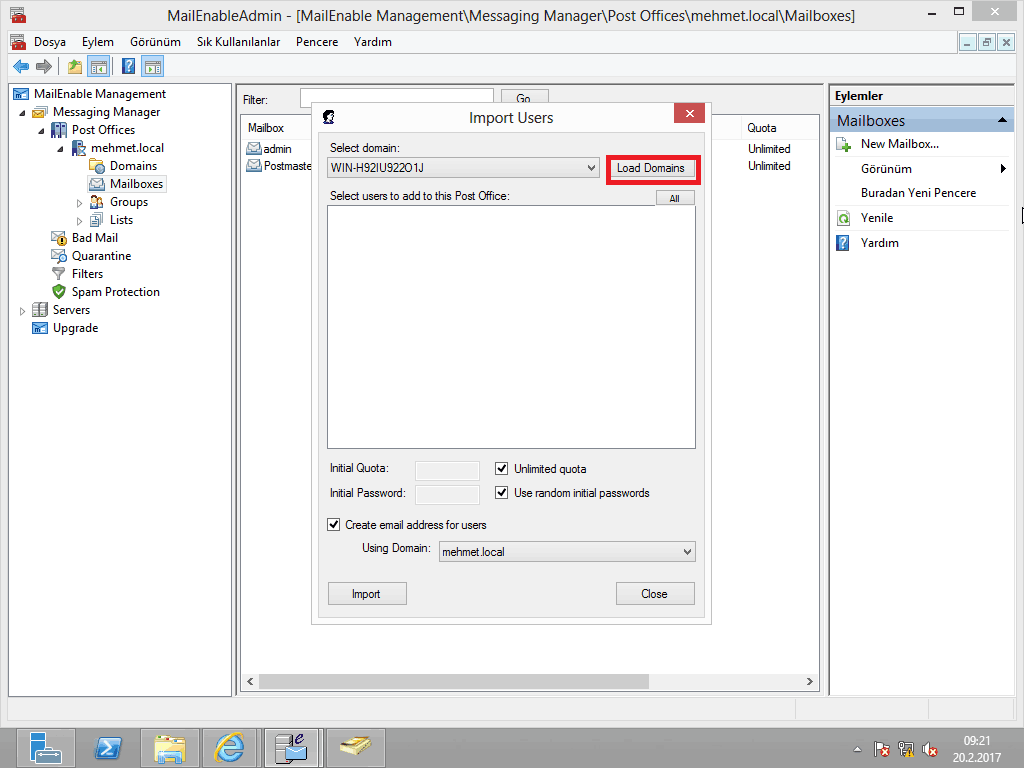Expand the Lists tree expander
This screenshot has width=1024, height=768.
point(80,221)
